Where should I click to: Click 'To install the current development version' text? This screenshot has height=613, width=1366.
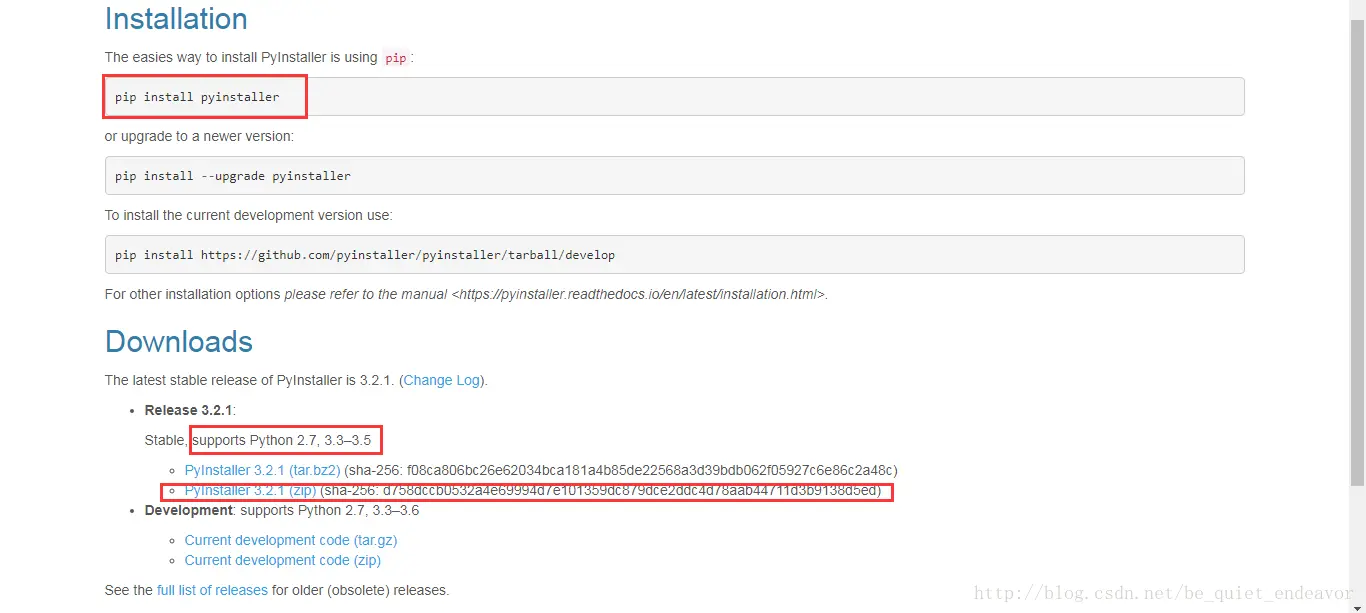(x=249, y=215)
